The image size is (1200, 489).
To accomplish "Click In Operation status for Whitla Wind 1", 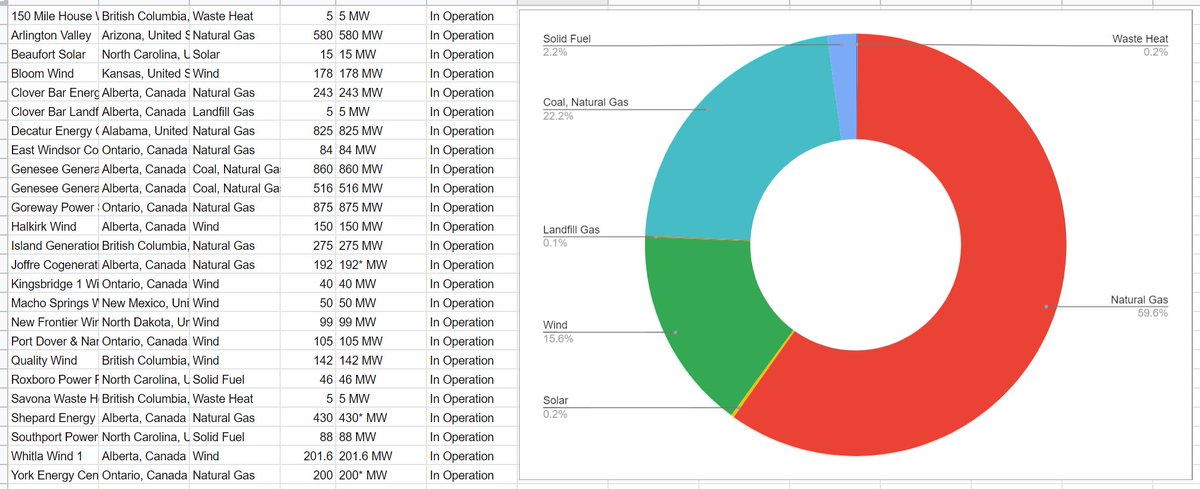I will [470, 456].
